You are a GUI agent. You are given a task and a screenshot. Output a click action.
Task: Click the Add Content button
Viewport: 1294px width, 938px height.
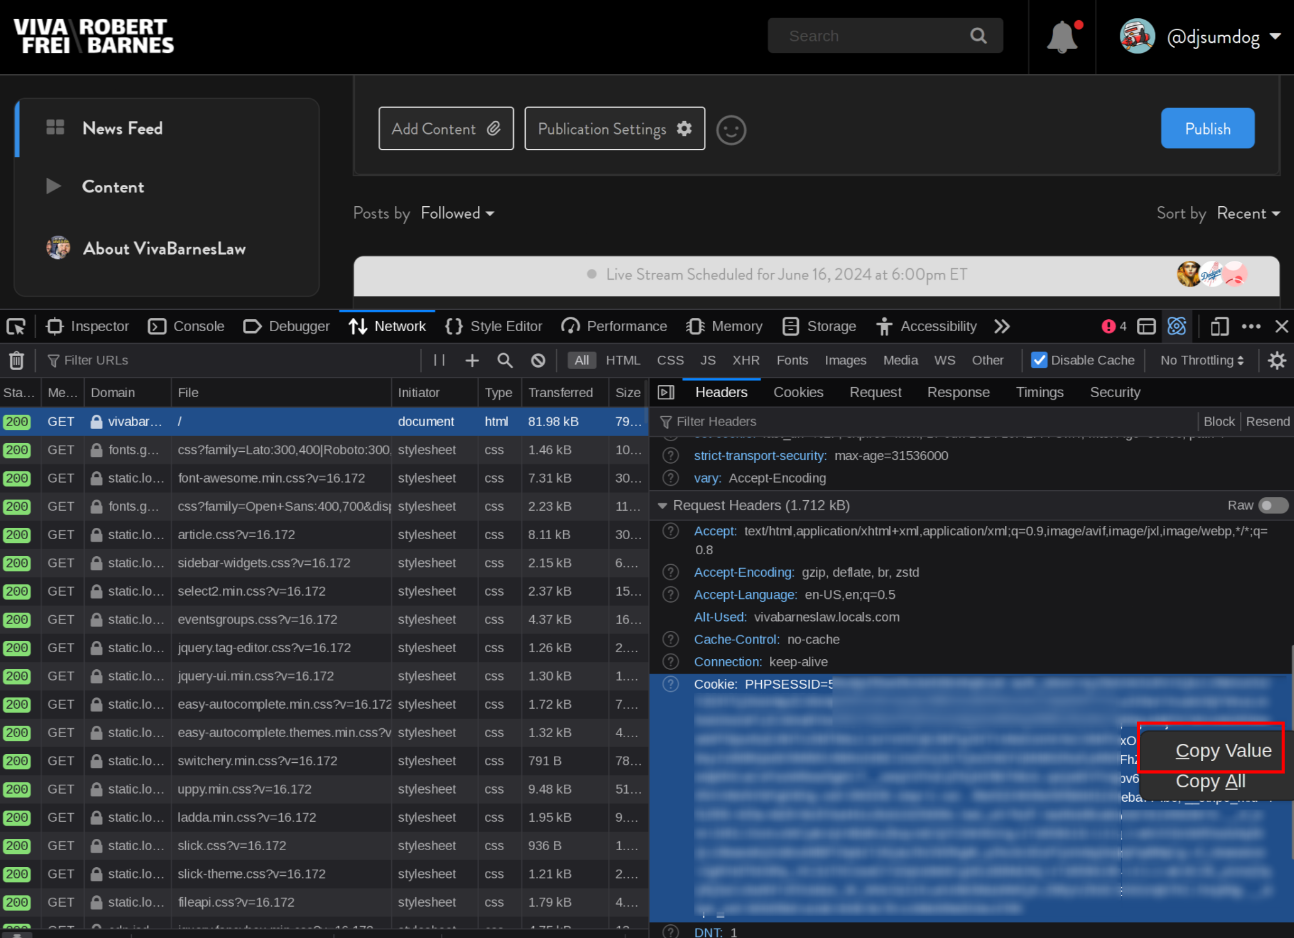point(446,129)
